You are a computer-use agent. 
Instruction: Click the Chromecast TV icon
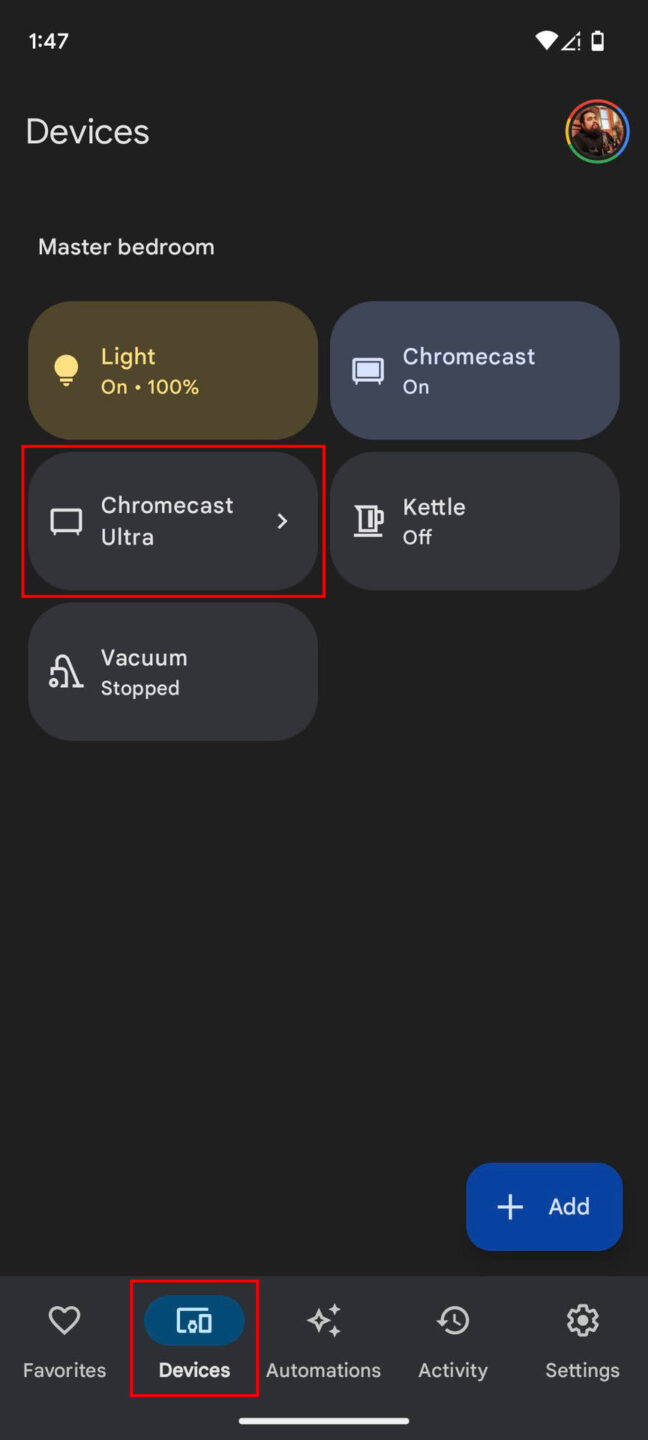367,370
